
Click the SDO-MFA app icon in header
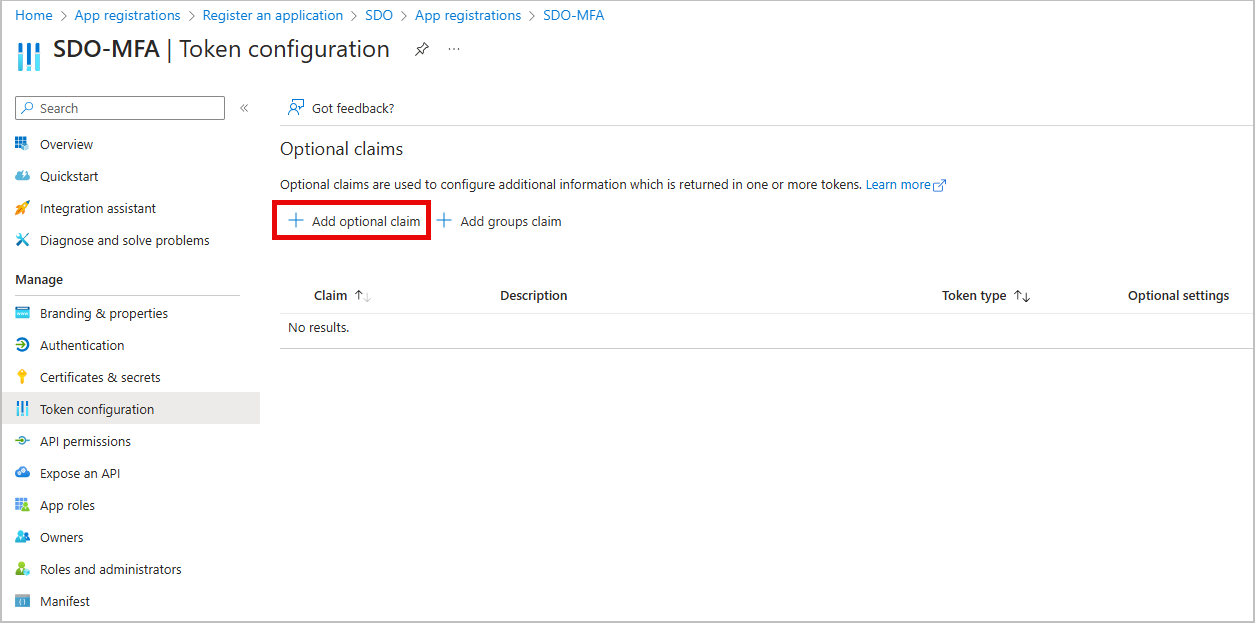click(x=29, y=56)
